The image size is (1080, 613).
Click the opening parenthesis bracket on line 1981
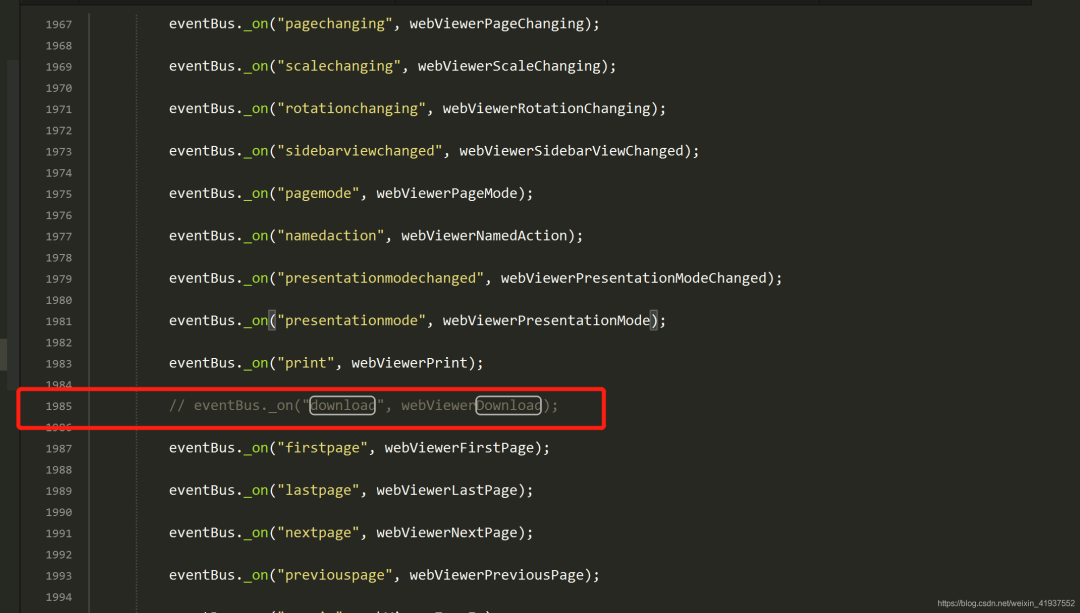(x=273, y=320)
